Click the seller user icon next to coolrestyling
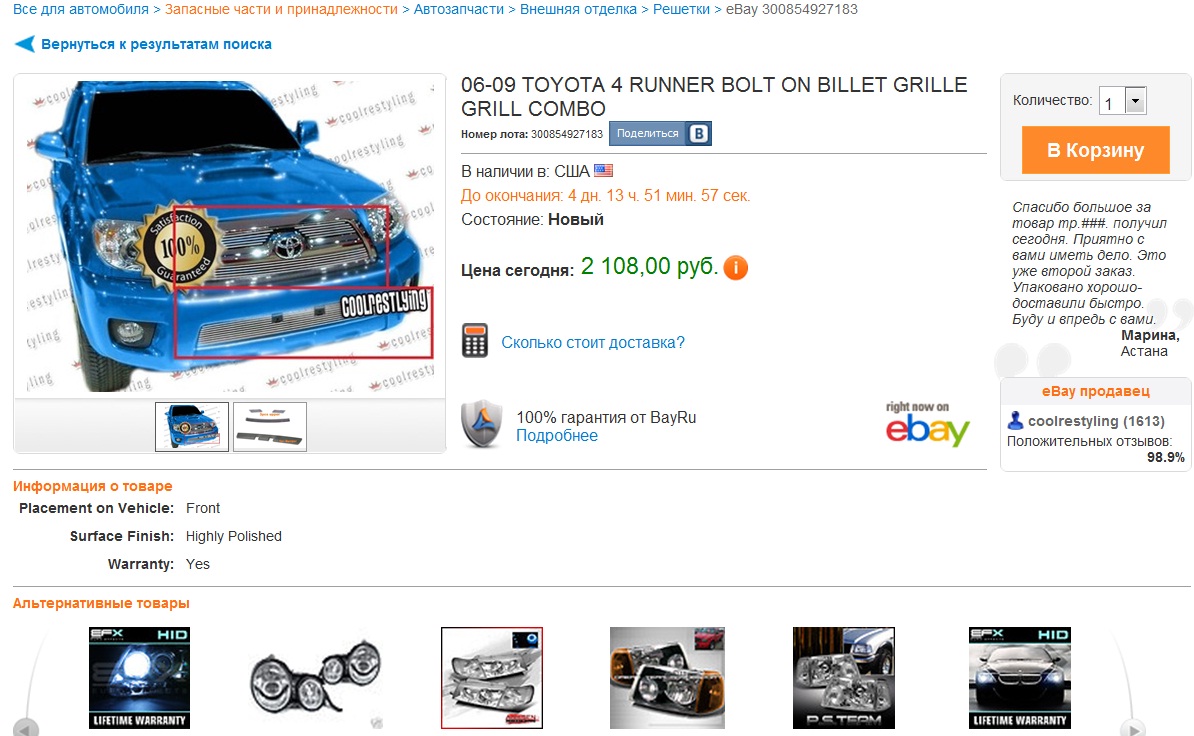The height and width of the screenshot is (736, 1194). click(x=1015, y=420)
